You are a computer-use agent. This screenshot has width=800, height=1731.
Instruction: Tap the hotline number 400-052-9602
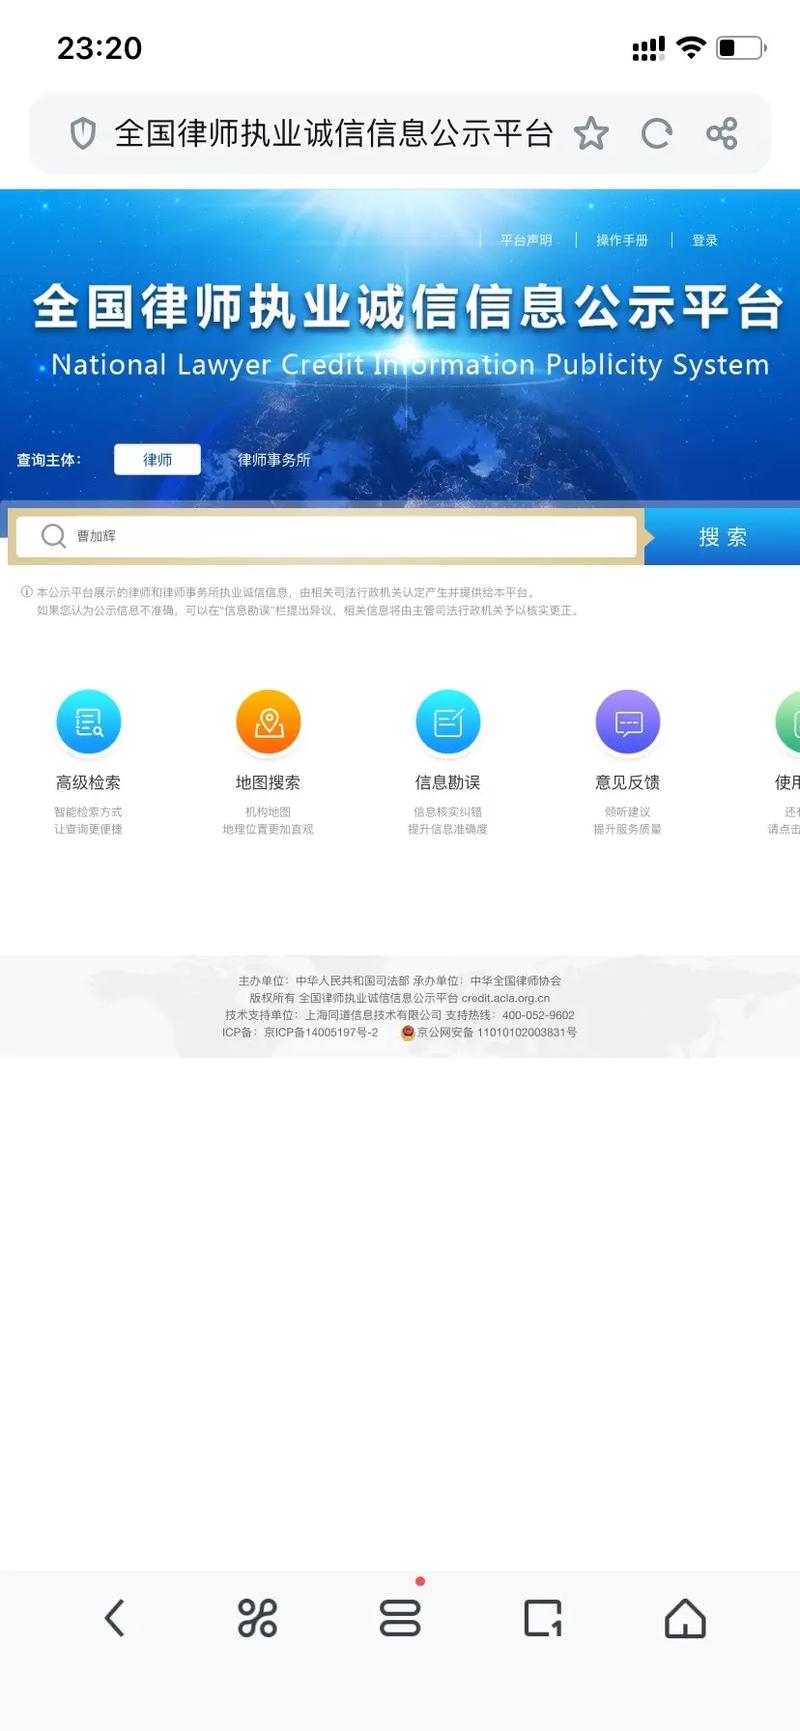tap(538, 1015)
